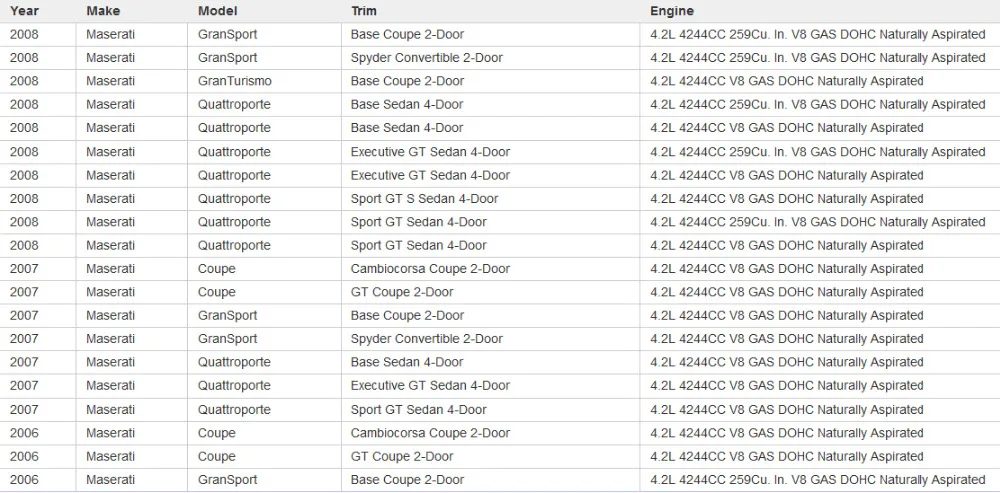Click Coupe model in 2006 GT Coupe row
Viewport: 1000px width, 493px height.
pos(216,456)
